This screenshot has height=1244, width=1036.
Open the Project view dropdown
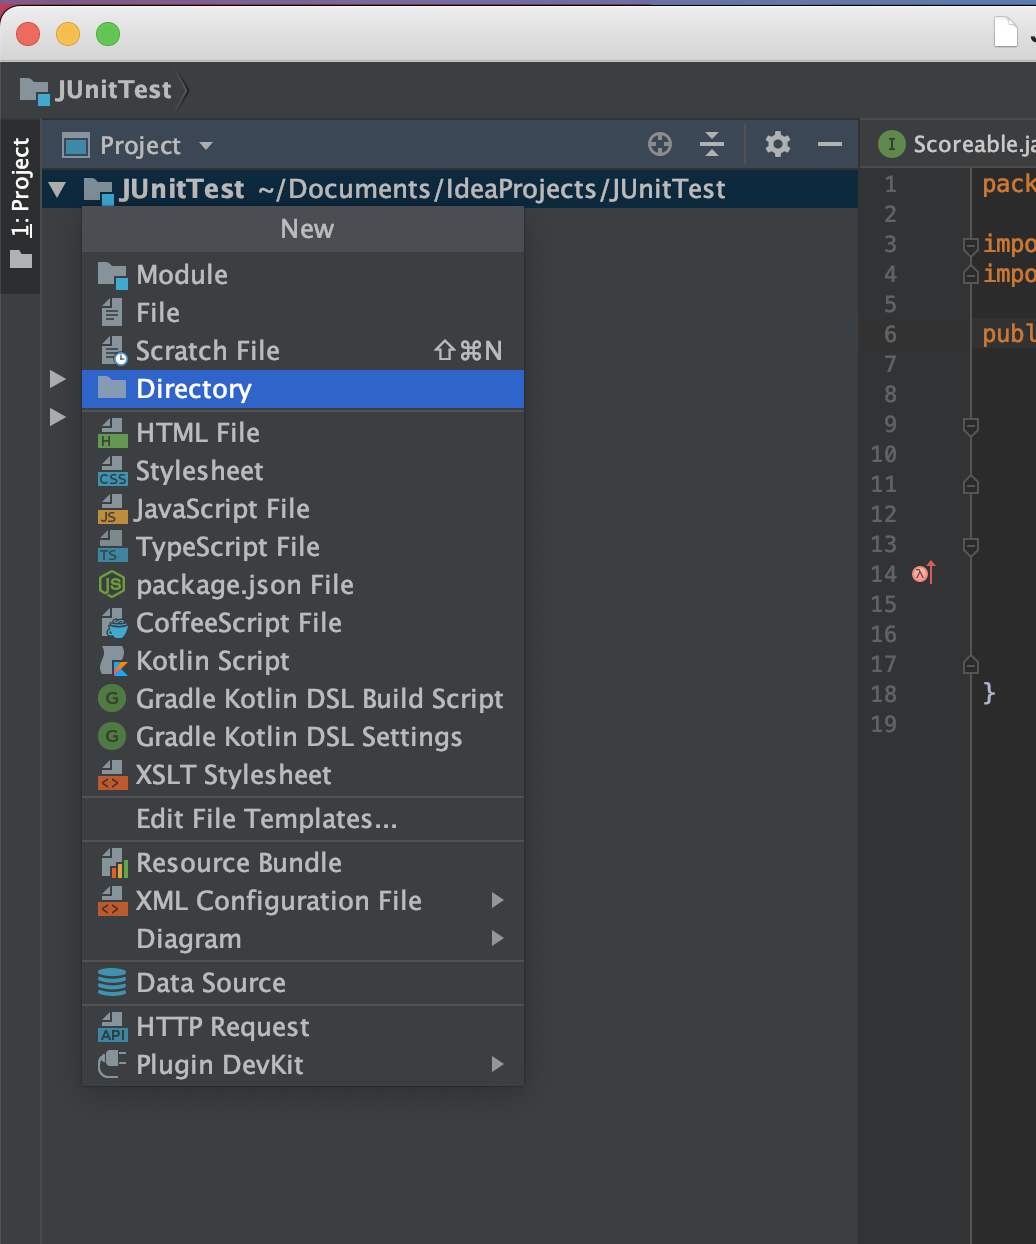coord(206,146)
